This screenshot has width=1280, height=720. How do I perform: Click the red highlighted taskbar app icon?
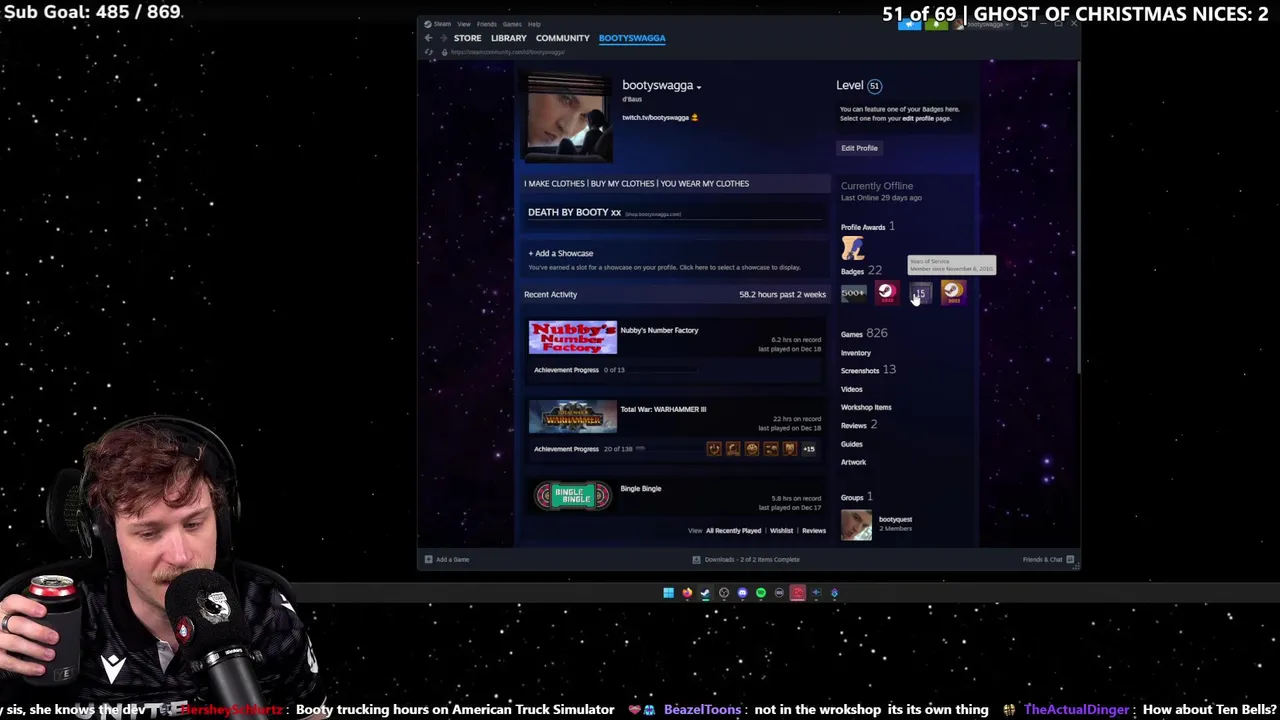point(798,593)
